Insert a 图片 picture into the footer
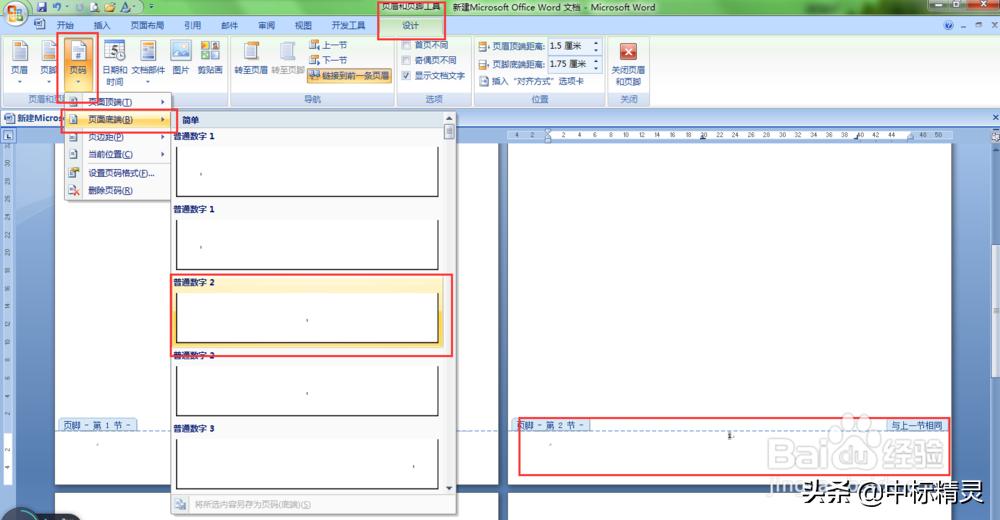Viewport: 1000px width, 520px height. coord(181,57)
